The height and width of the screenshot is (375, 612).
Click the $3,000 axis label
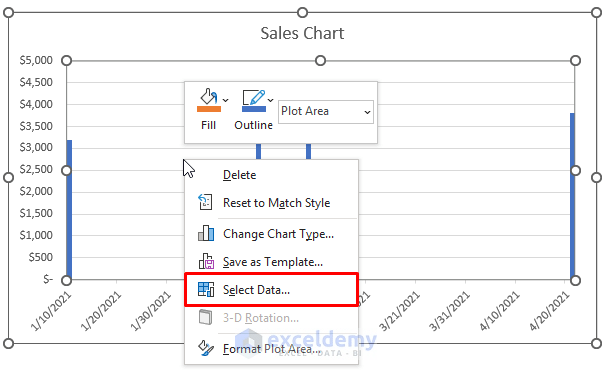pyautogui.click(x=36, y=147)
